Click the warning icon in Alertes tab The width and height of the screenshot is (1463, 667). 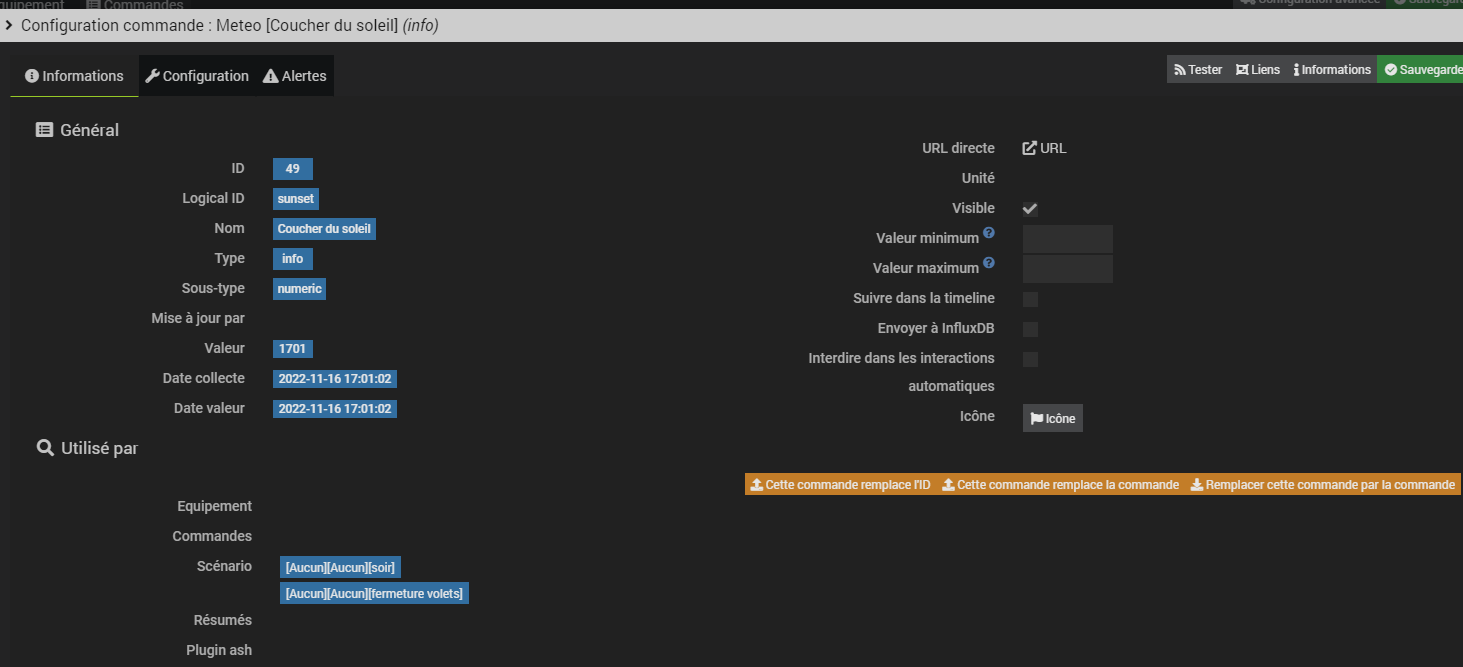tap(270, 76)
